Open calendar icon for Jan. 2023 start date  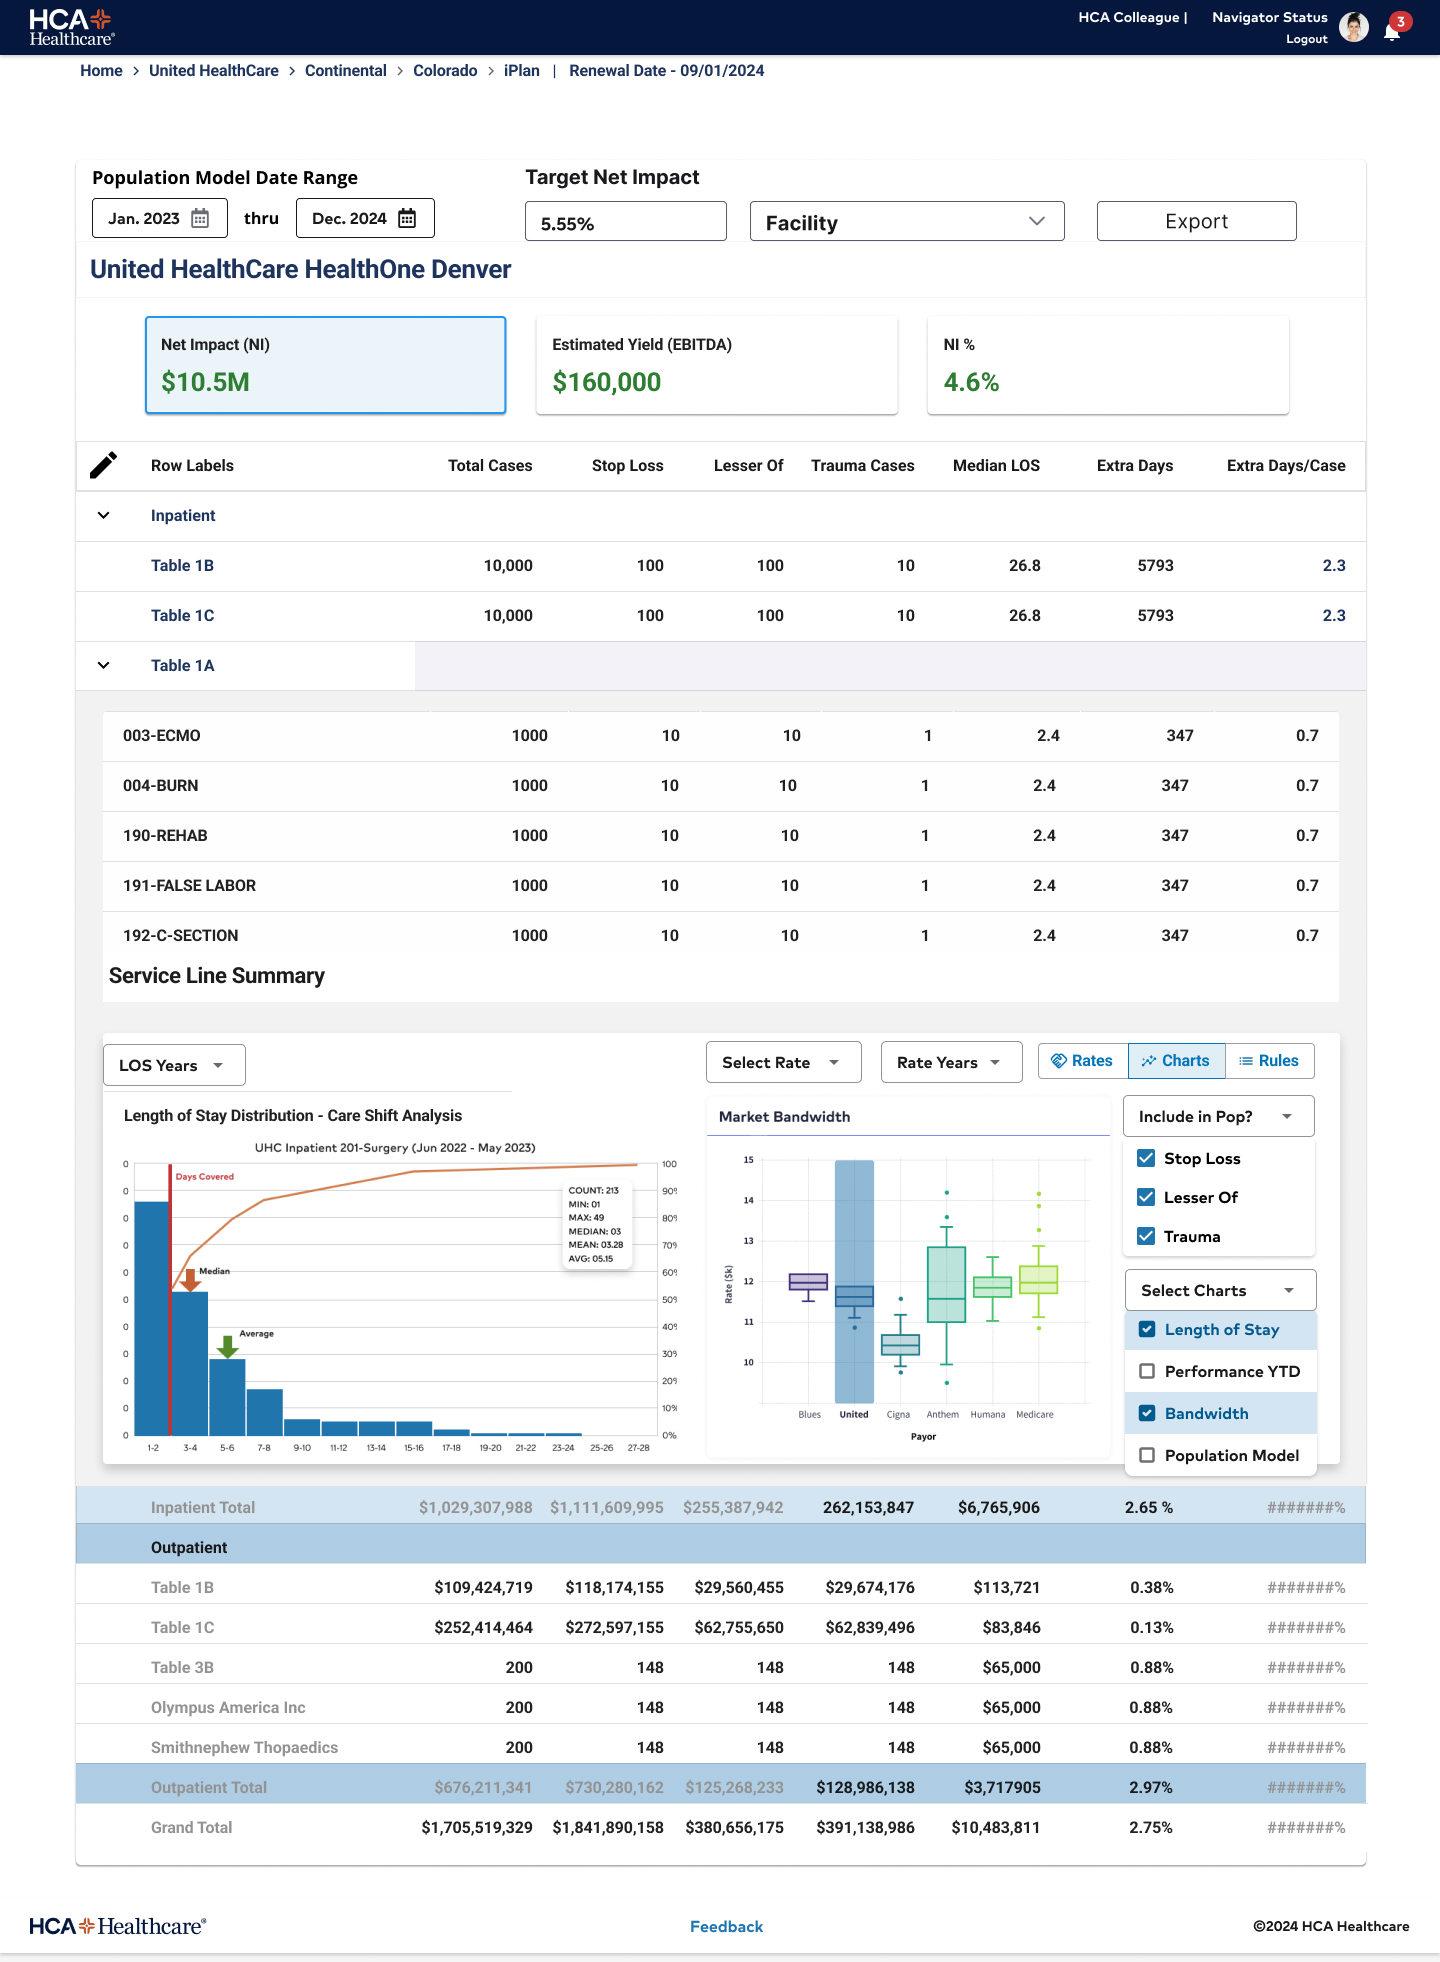(x=200, y=218)
